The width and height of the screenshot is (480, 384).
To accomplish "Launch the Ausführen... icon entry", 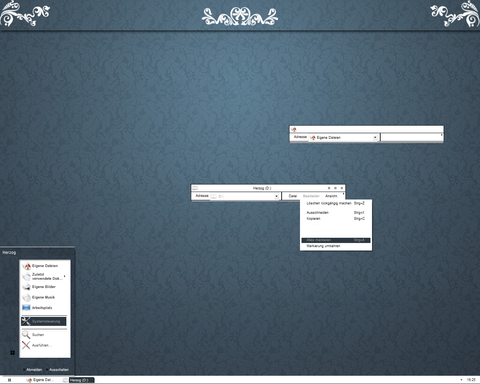I will click(x=26, y=345).
